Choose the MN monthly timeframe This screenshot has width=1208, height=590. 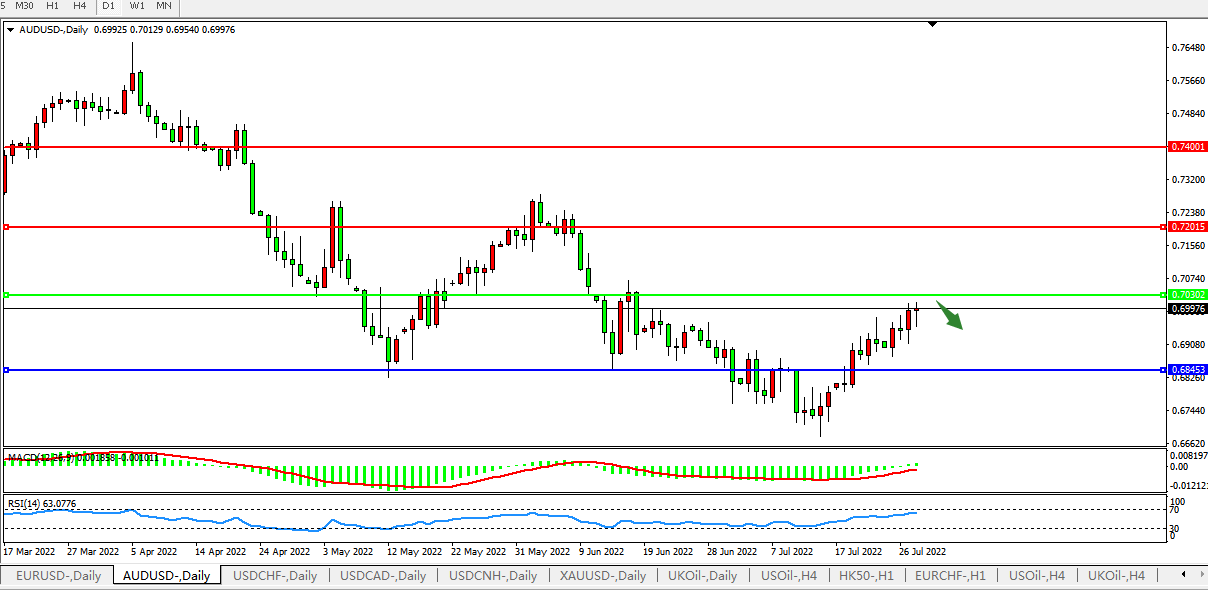[164, 6]
